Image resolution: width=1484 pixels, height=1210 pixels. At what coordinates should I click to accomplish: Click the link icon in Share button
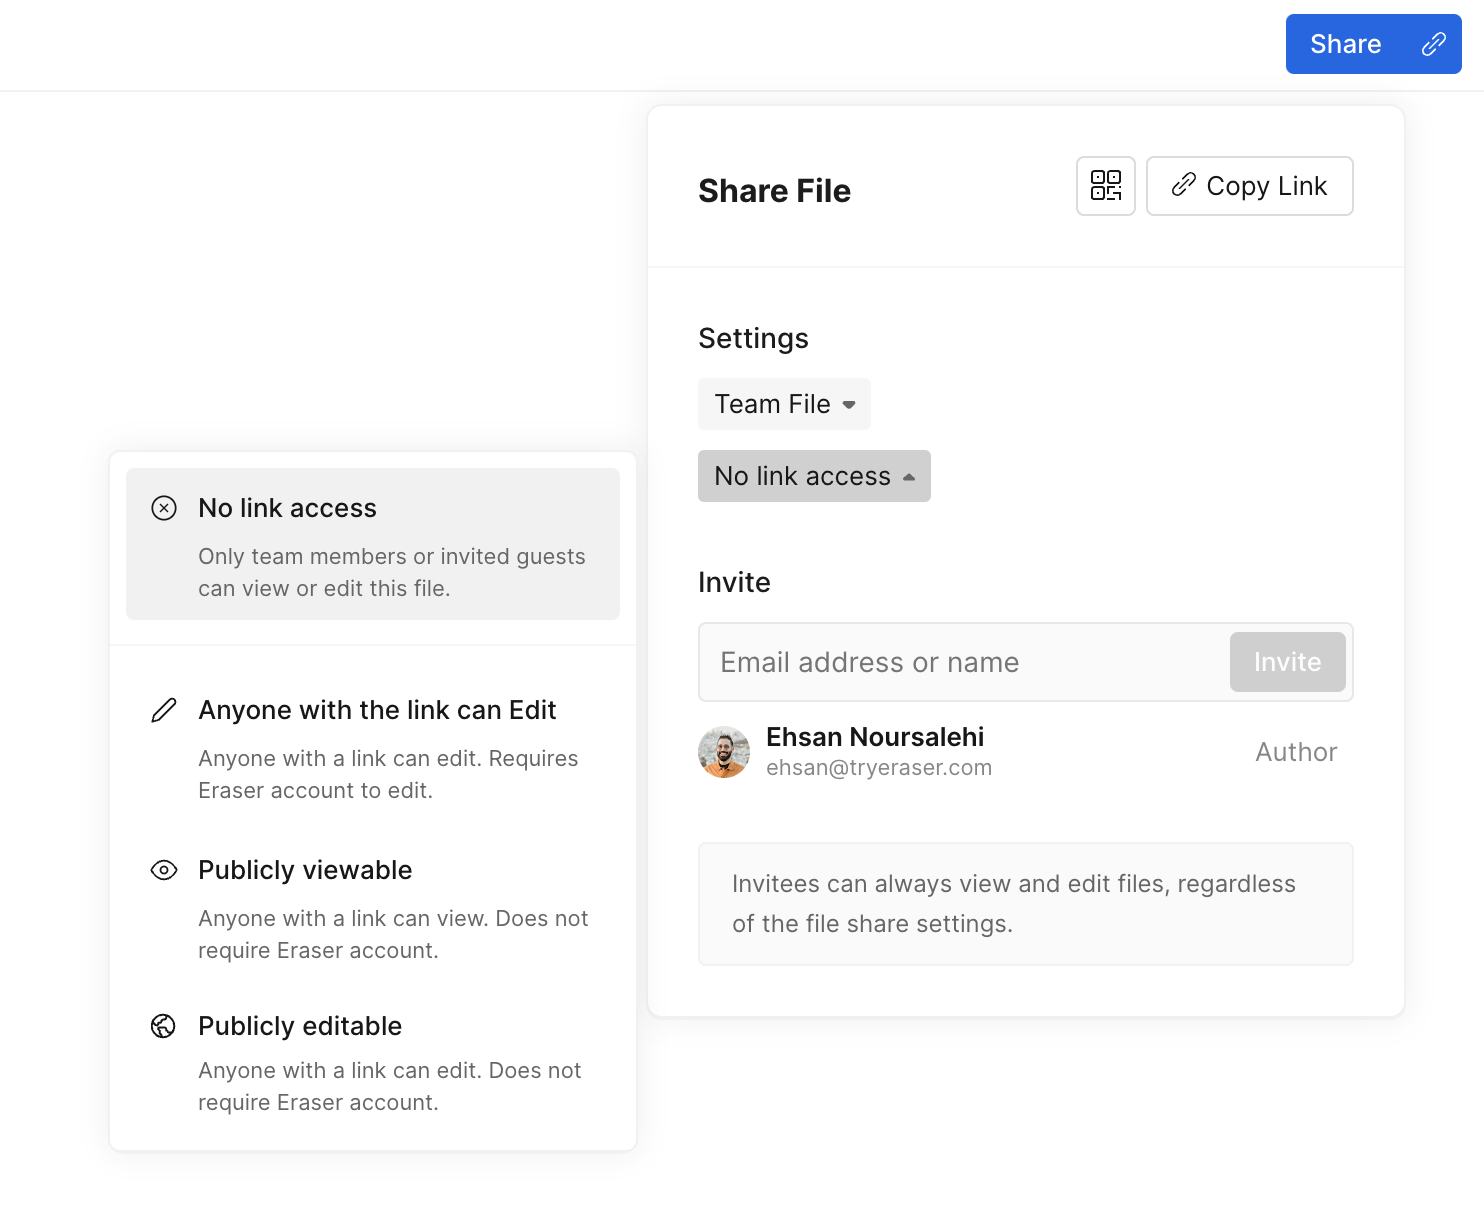[1434, 44]
